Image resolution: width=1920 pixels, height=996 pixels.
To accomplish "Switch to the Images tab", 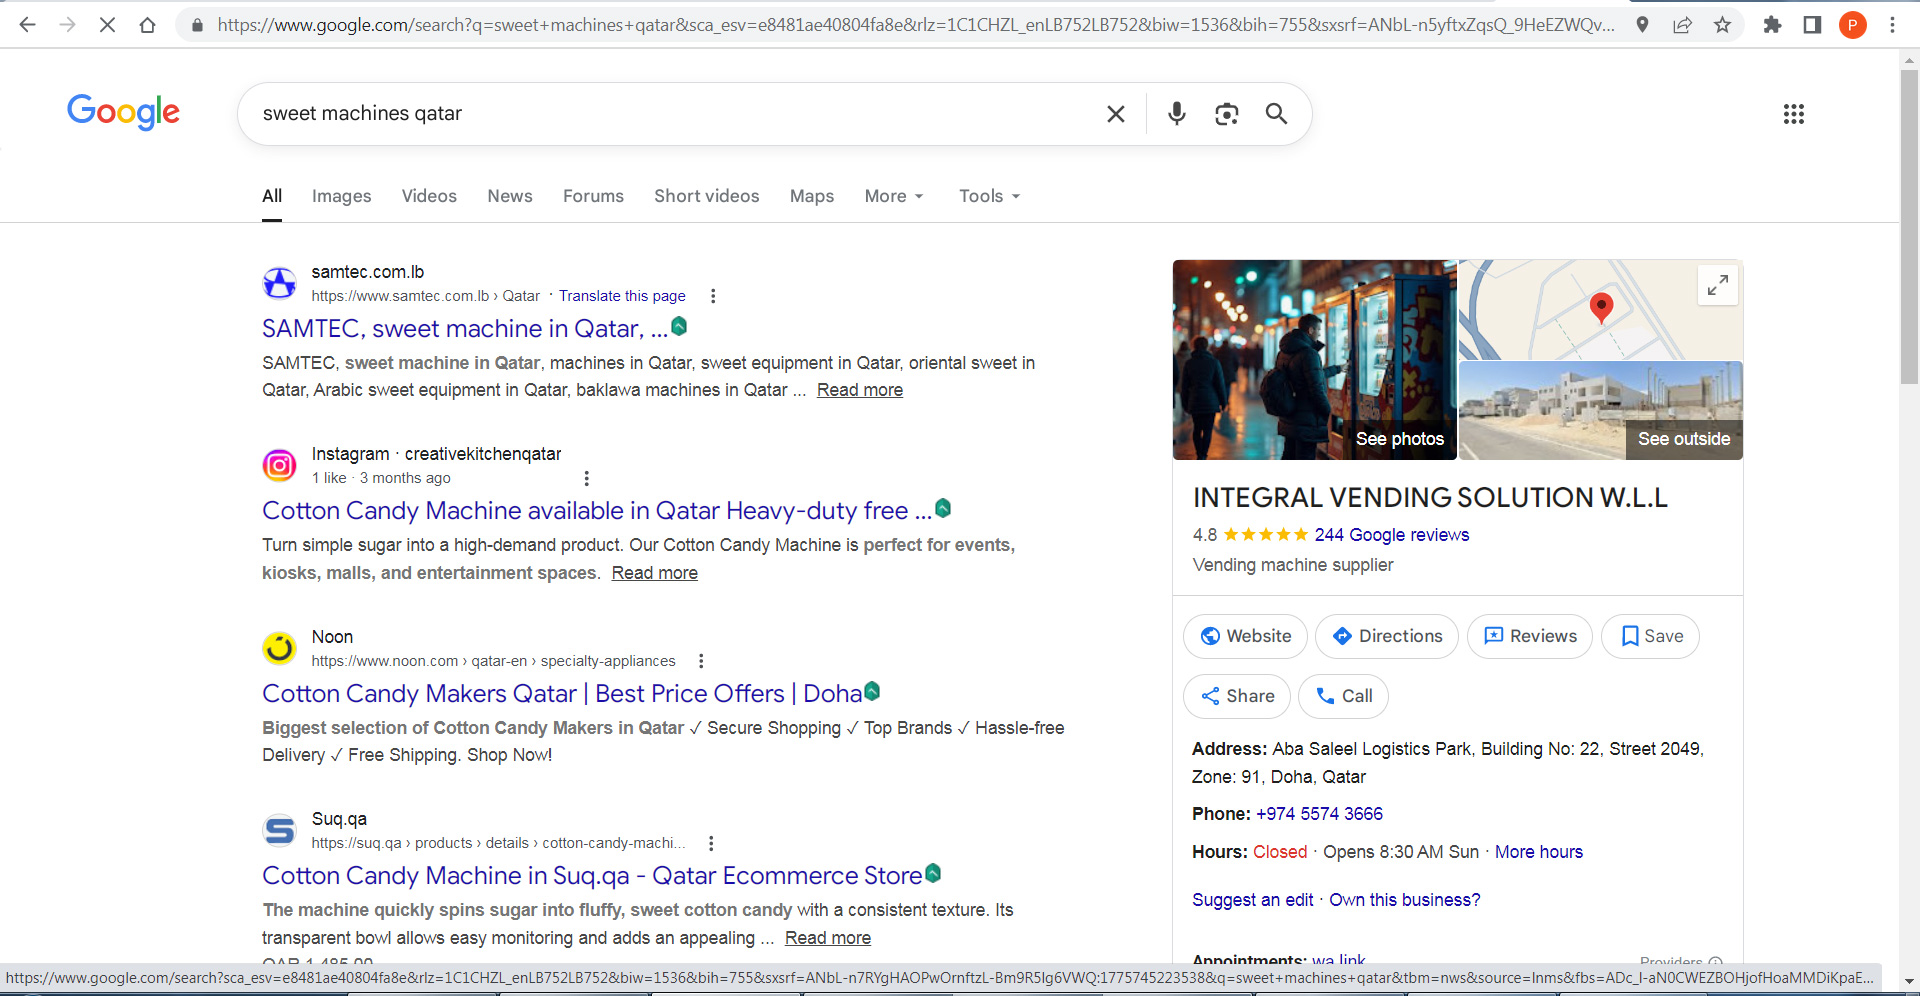I will (341, 196).
